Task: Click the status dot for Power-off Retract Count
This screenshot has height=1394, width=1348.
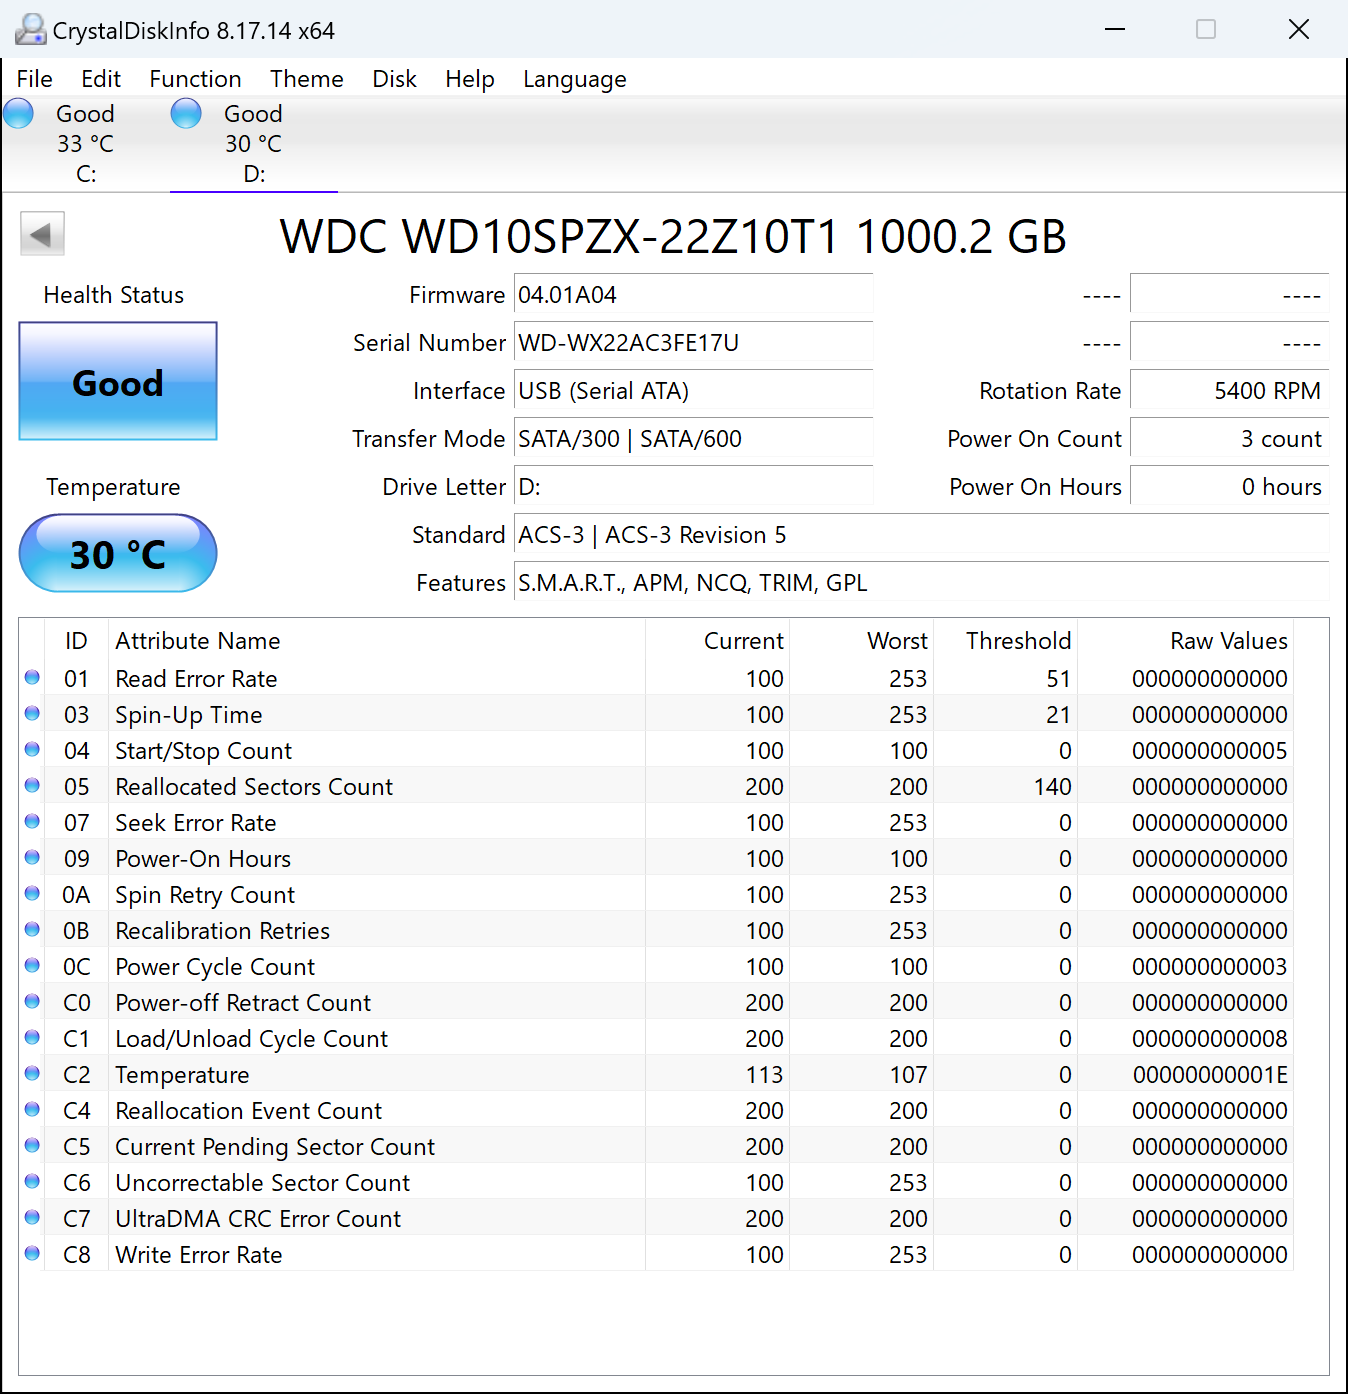Action: pos(32,1001)
